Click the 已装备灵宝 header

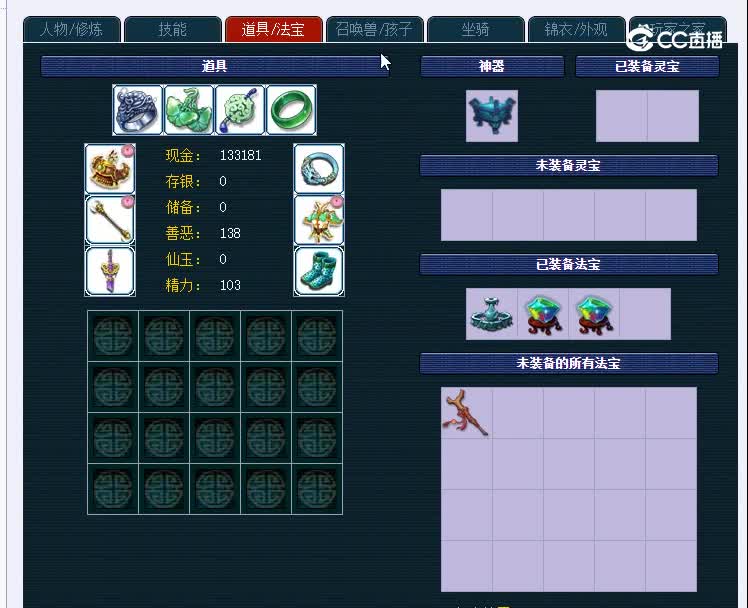click(647, 66)
